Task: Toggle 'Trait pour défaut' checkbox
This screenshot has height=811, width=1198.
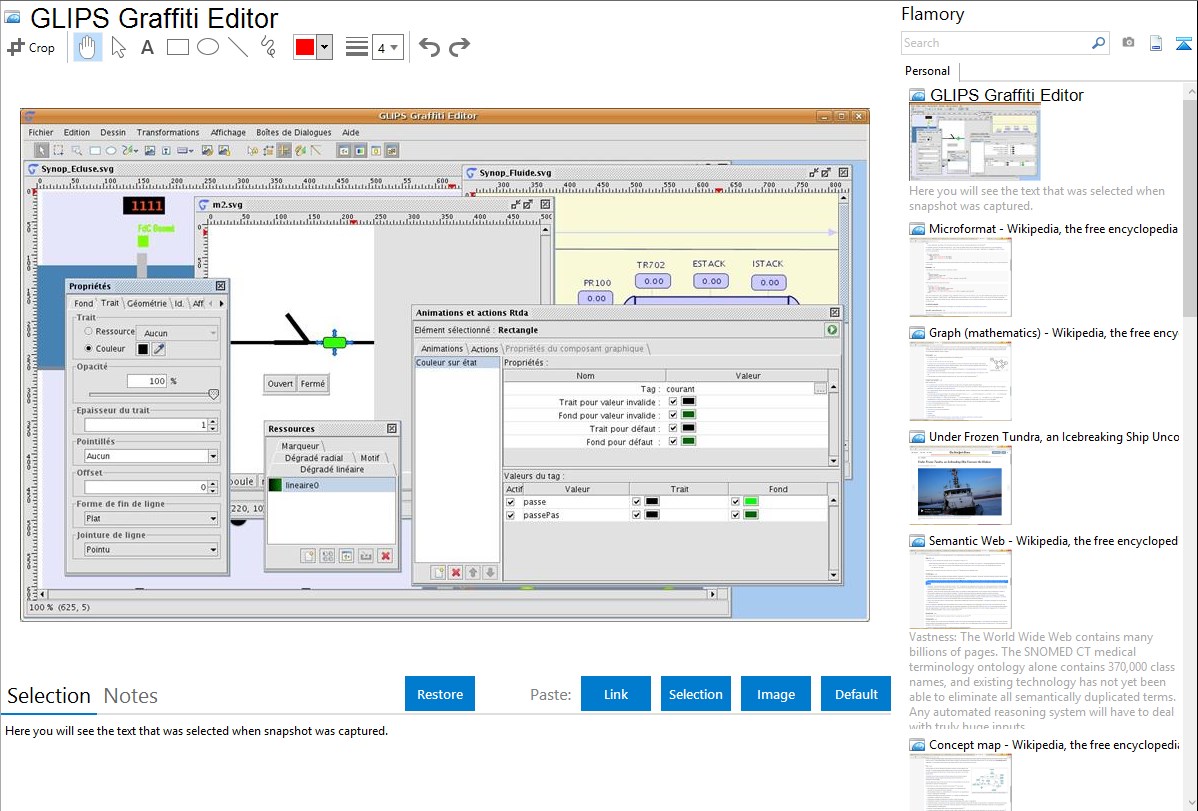Action: pyautogui.click(x=673, y=428)
